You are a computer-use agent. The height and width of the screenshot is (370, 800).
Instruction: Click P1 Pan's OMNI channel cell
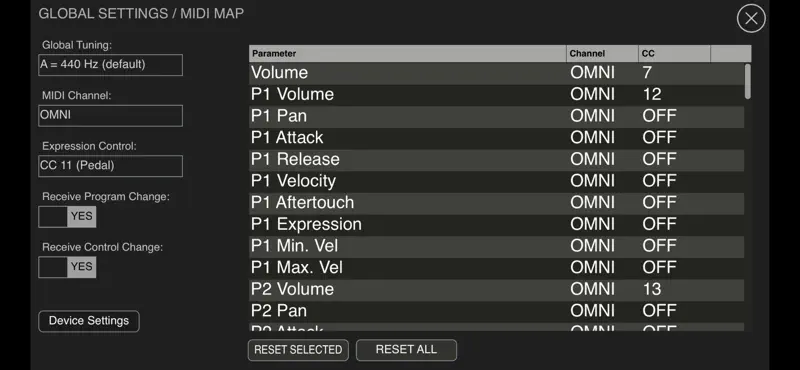pyautogui.click(x=592, y=116)
